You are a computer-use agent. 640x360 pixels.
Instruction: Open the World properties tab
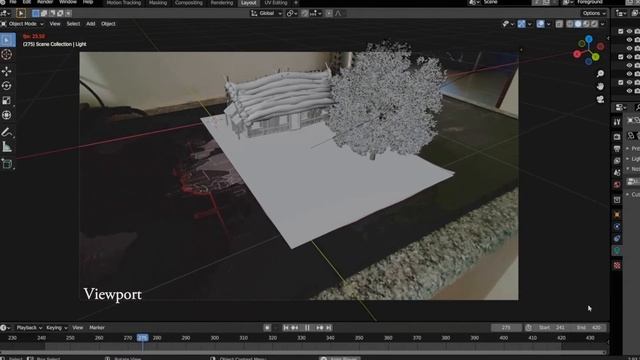click(x=617, y=184)
